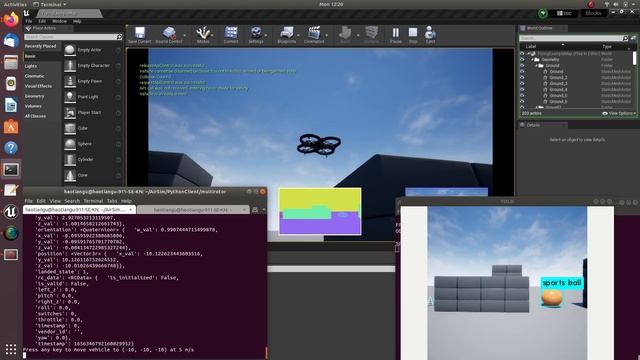Click the info circle beside Empty Actor
The image size is (640, 360).
click(118, 50)
